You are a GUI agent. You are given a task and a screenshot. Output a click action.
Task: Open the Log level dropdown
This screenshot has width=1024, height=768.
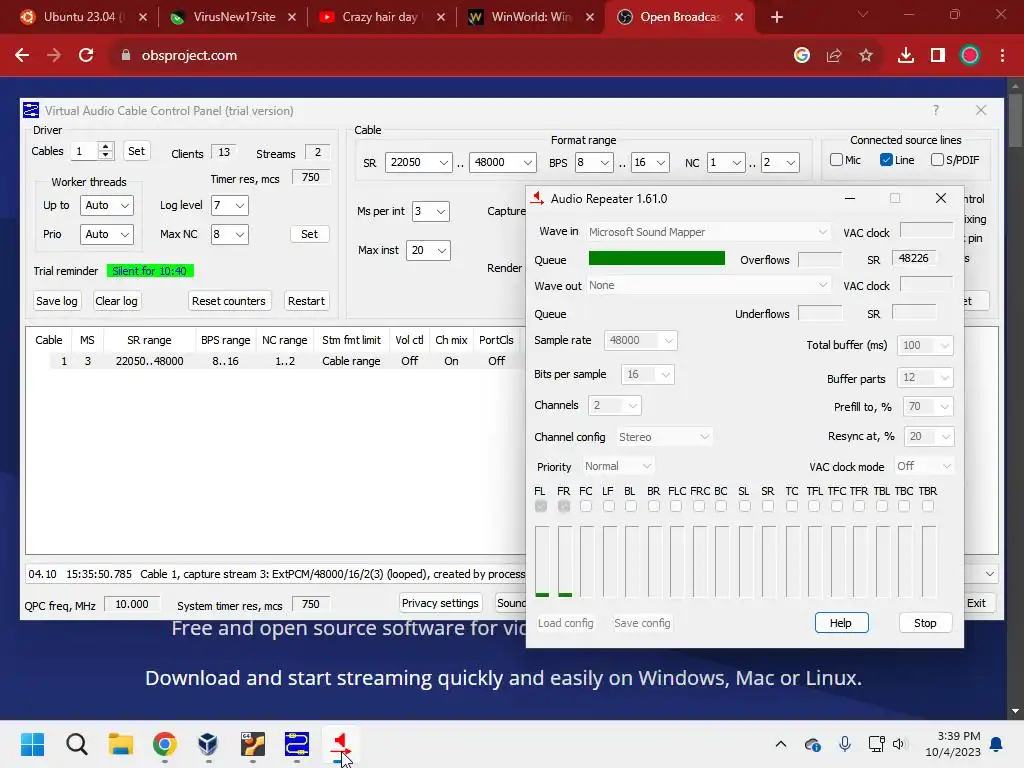230,205
